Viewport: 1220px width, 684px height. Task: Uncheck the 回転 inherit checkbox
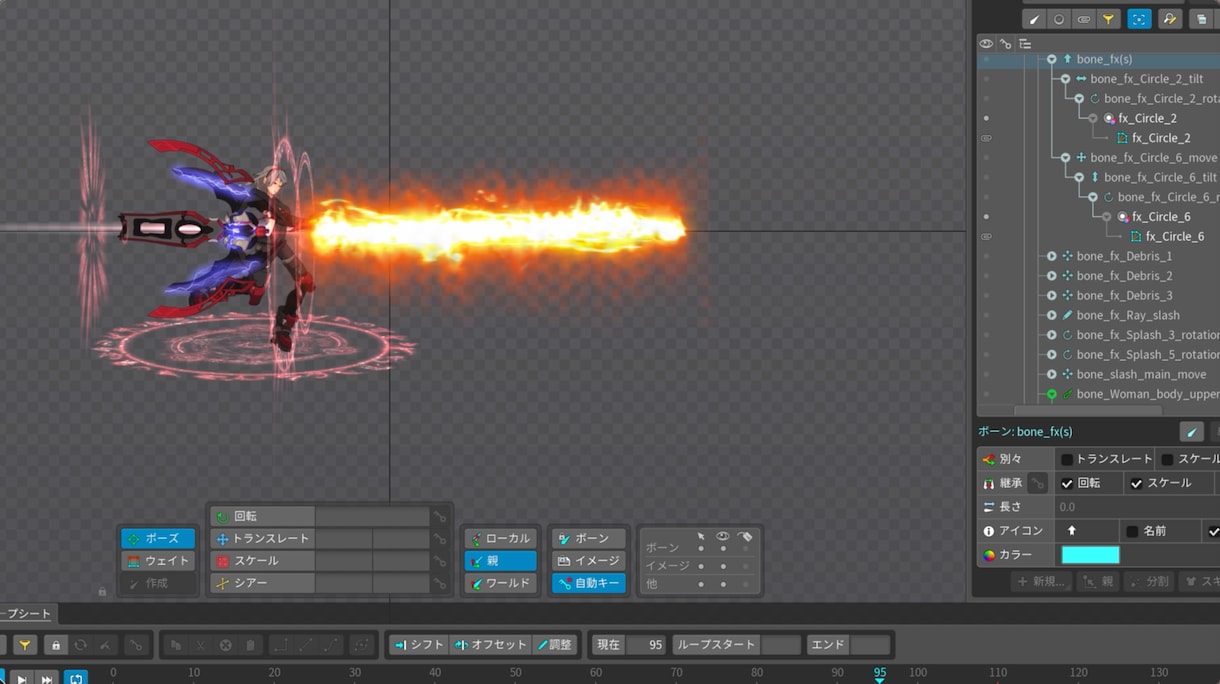pos(1067,483)
